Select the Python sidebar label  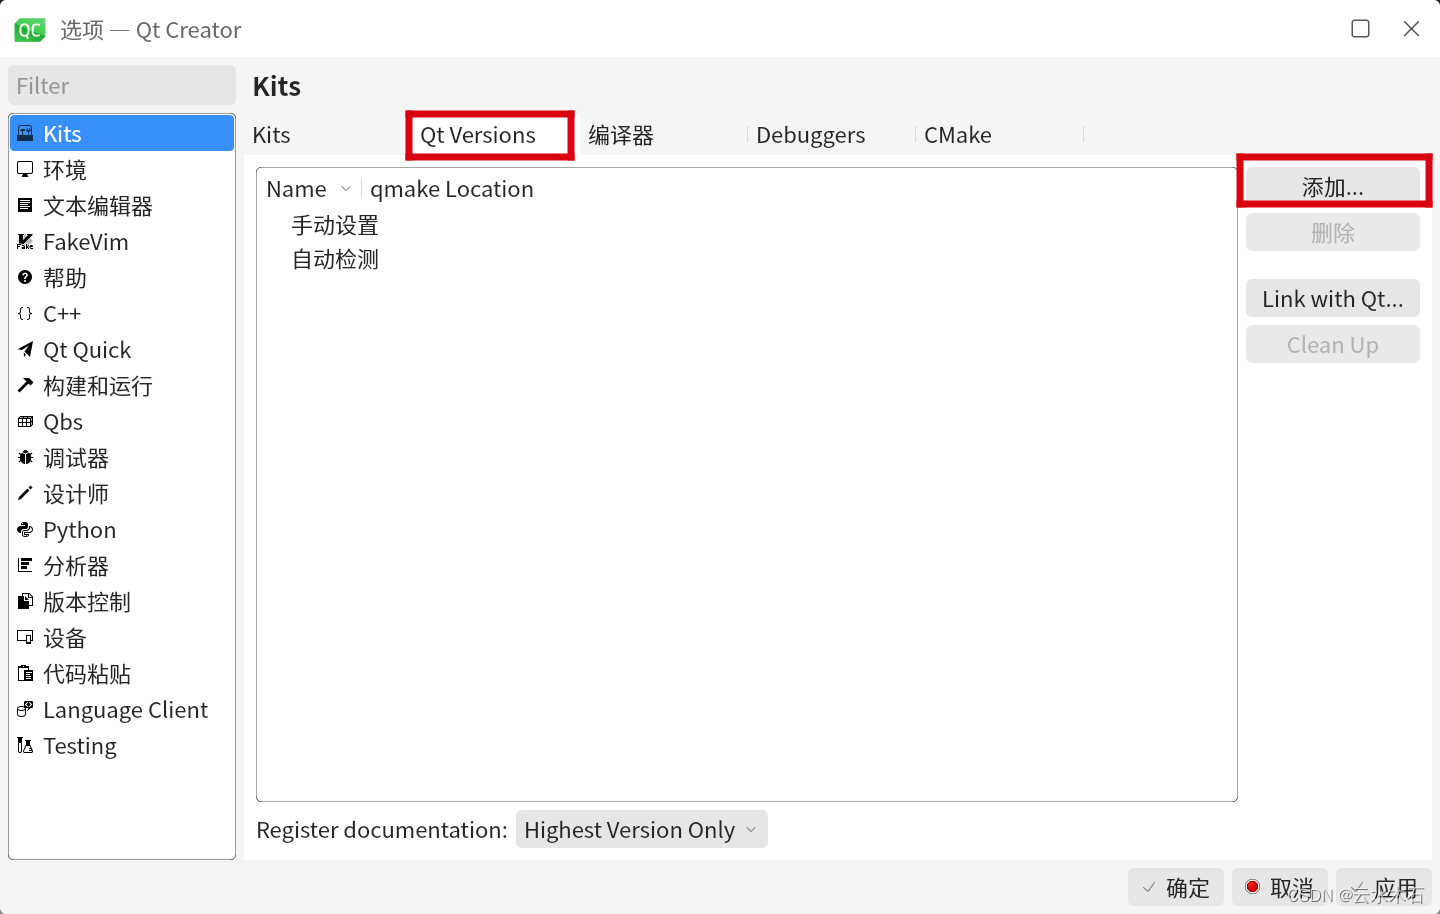coord(80,530)
